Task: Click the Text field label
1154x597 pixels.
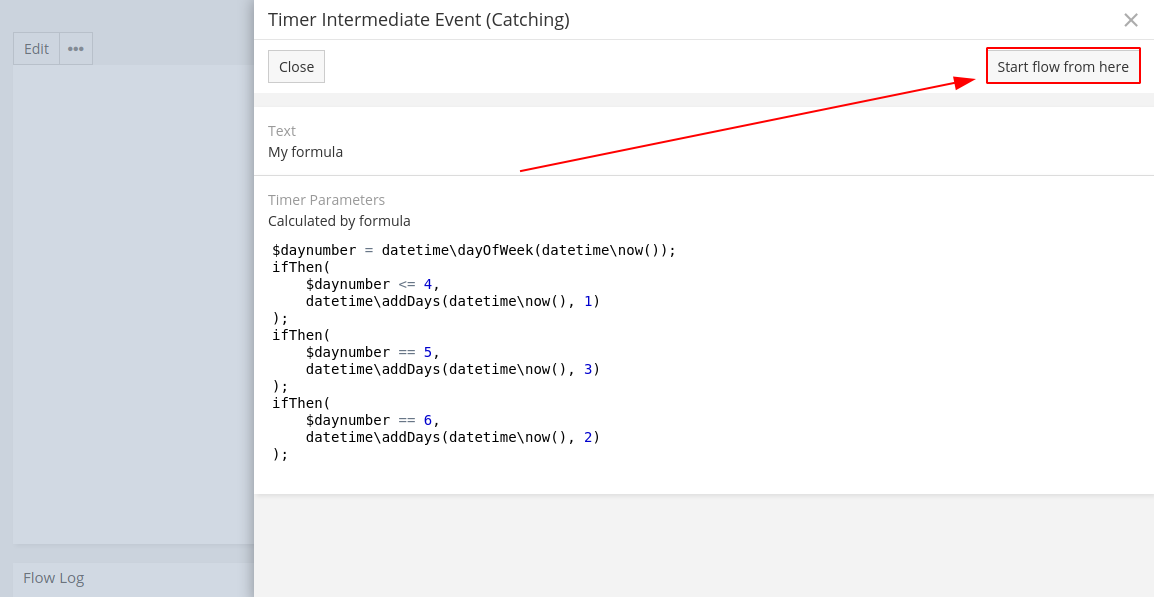Action: (x=282, y=131)
